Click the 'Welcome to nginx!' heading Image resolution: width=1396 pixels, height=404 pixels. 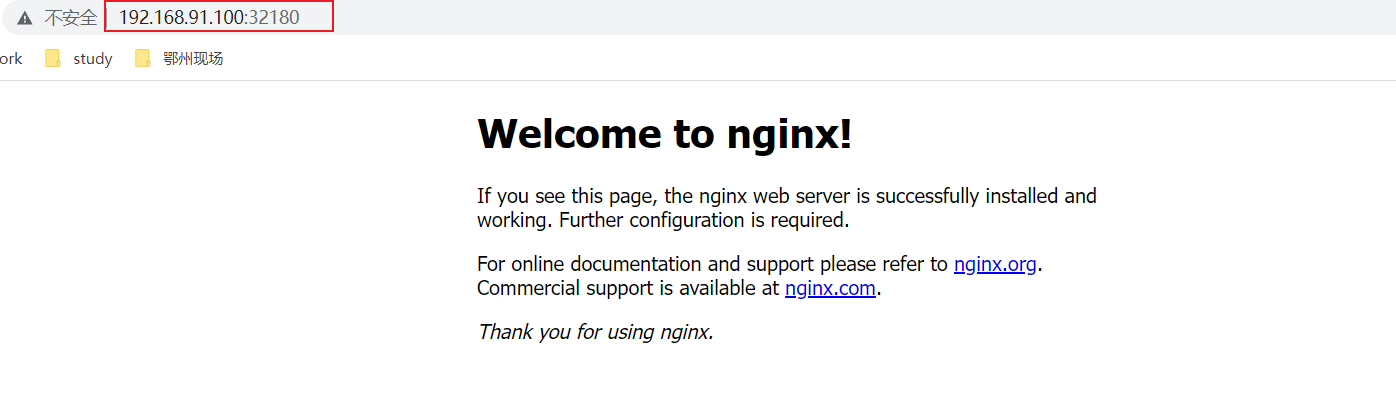point(665,134)
